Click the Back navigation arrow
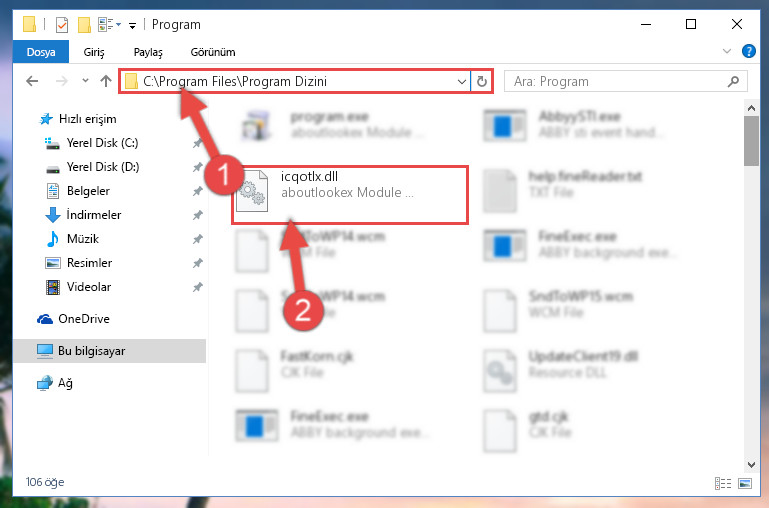Image resolution: width=769 pixels, height=508 pixels. click(32, 81)
